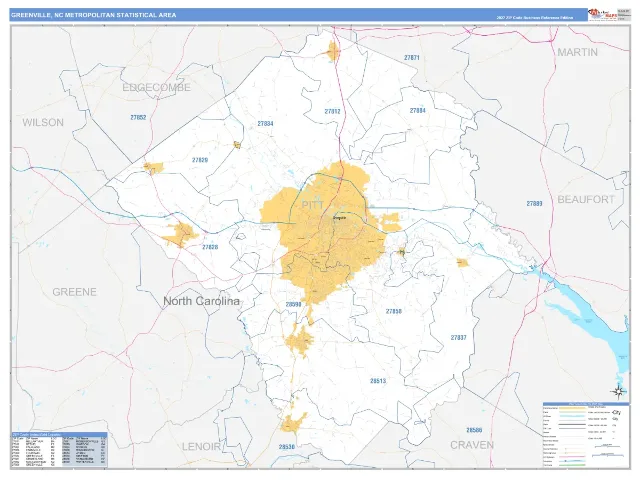Click ZIP code label 28590
The width and height of the screenshot is (640, 480).
(x=293, y=304)
